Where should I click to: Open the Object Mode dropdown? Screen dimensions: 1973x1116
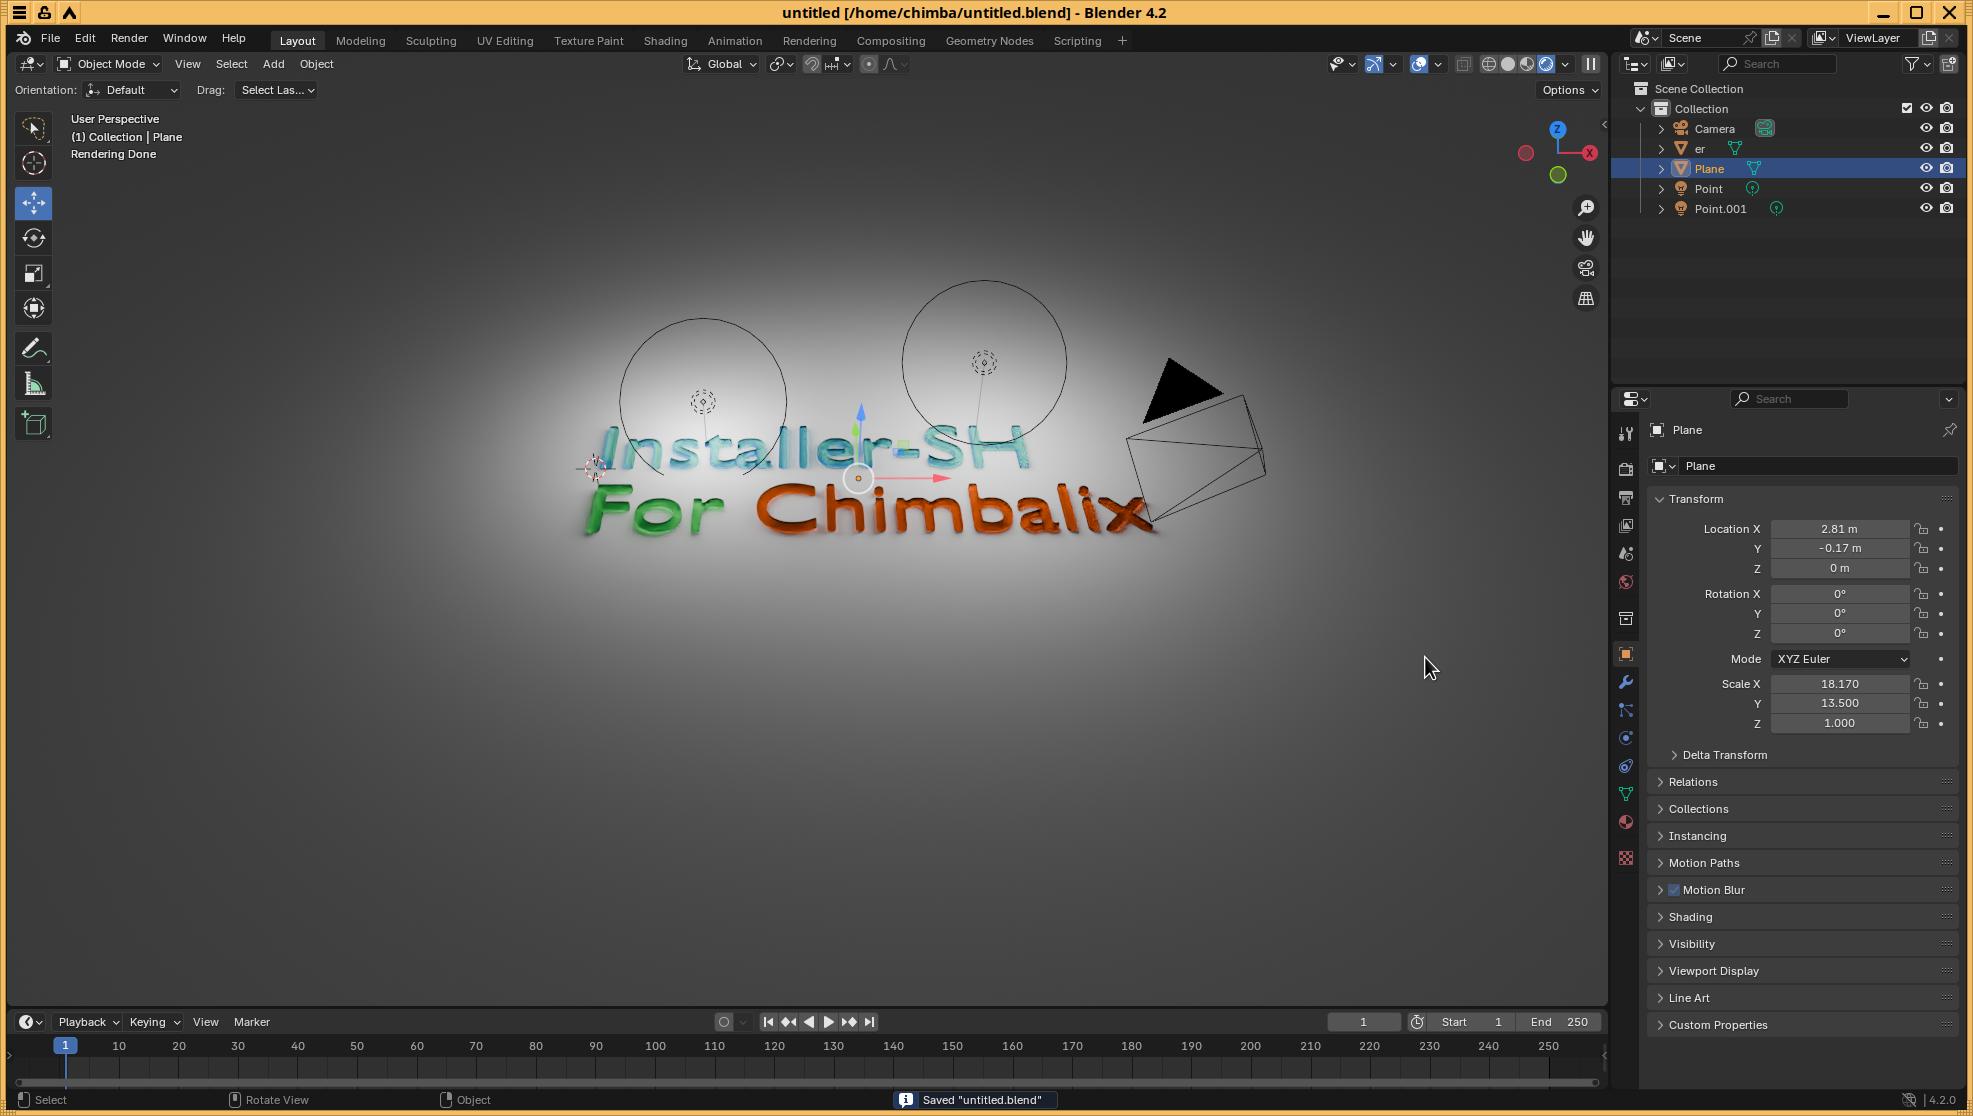108,64
